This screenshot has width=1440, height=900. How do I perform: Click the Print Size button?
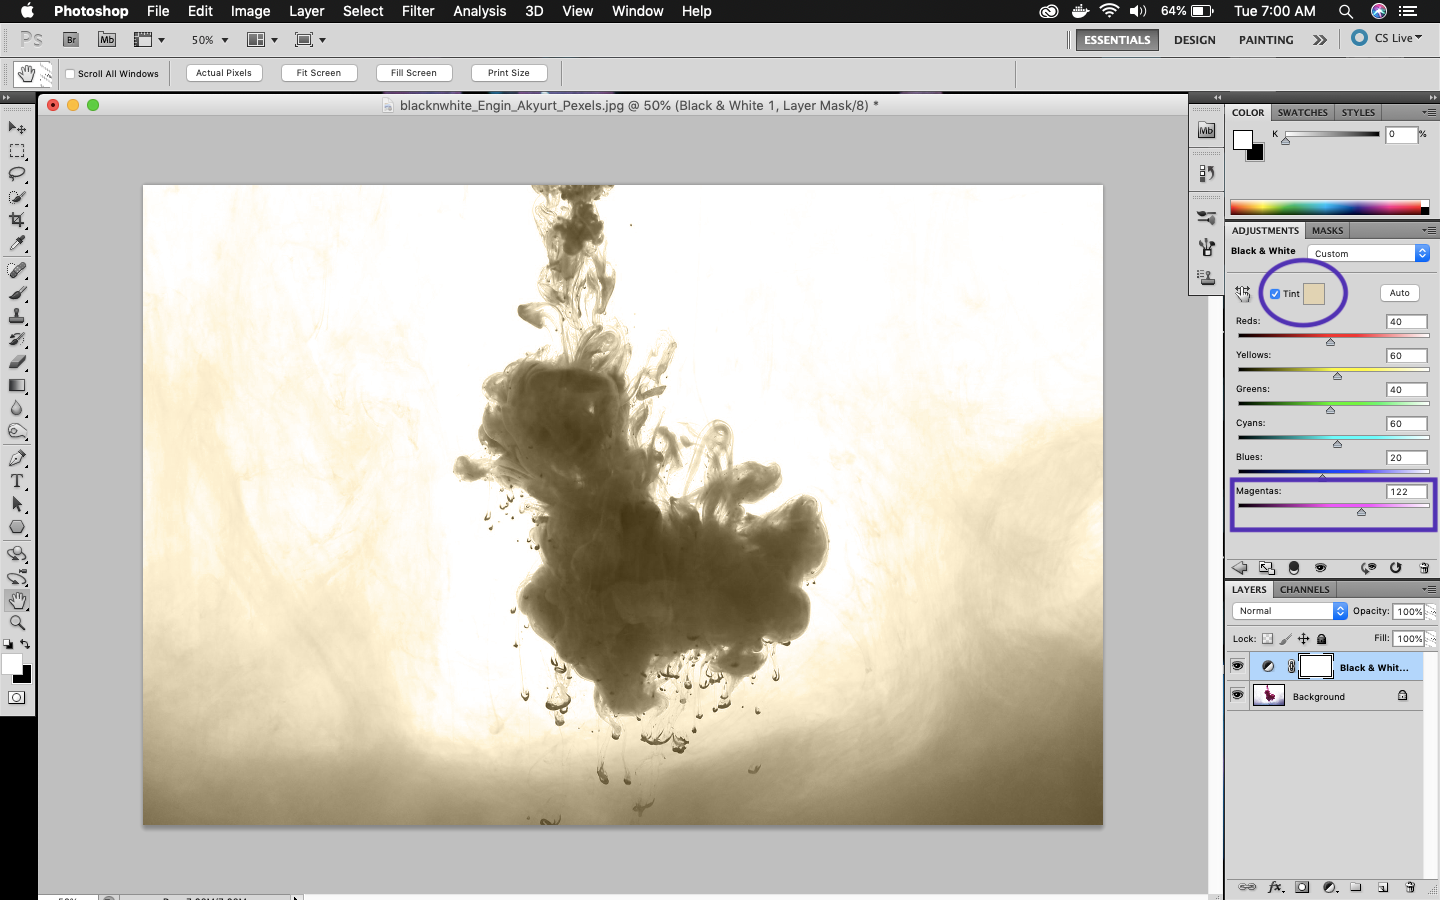(509, 73)
